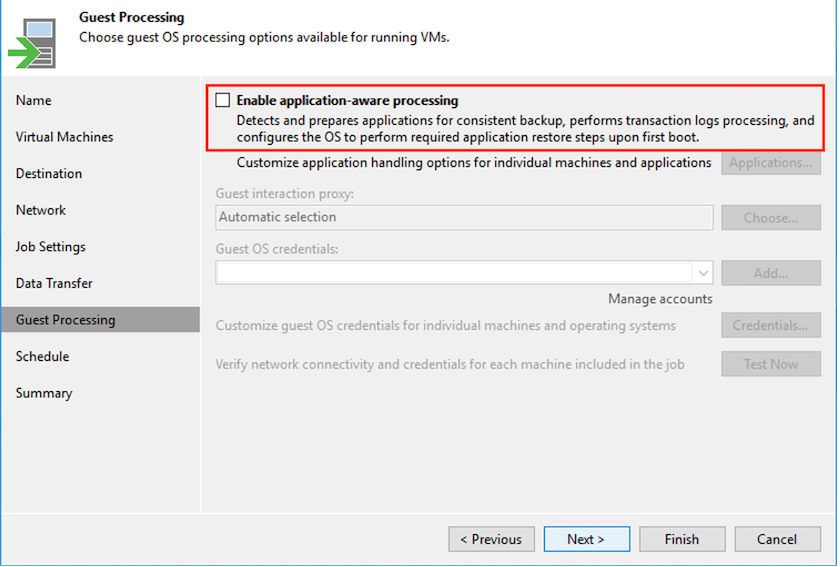Open the Virtual Machines step
Viewport: 840px width, 567px height.
click(x=65, y=137)
